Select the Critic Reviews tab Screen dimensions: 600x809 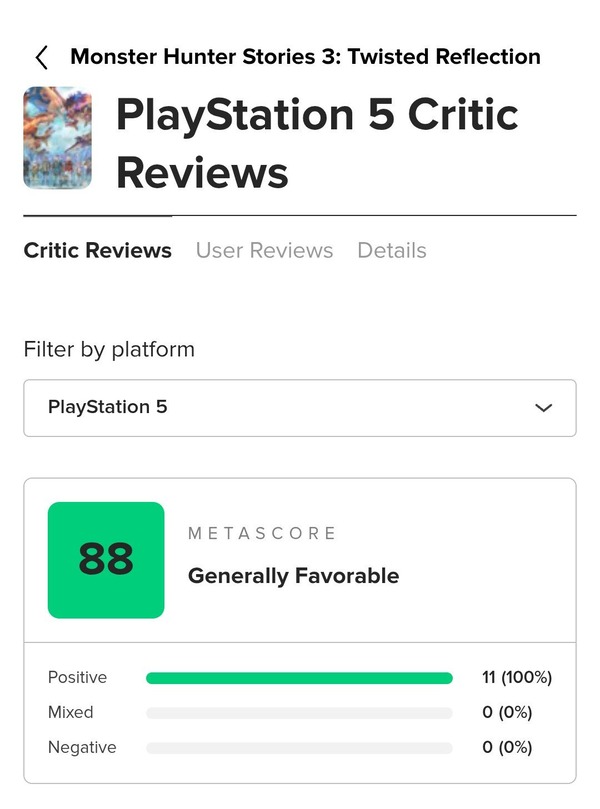pyautogui.click(x=97, y=251)
